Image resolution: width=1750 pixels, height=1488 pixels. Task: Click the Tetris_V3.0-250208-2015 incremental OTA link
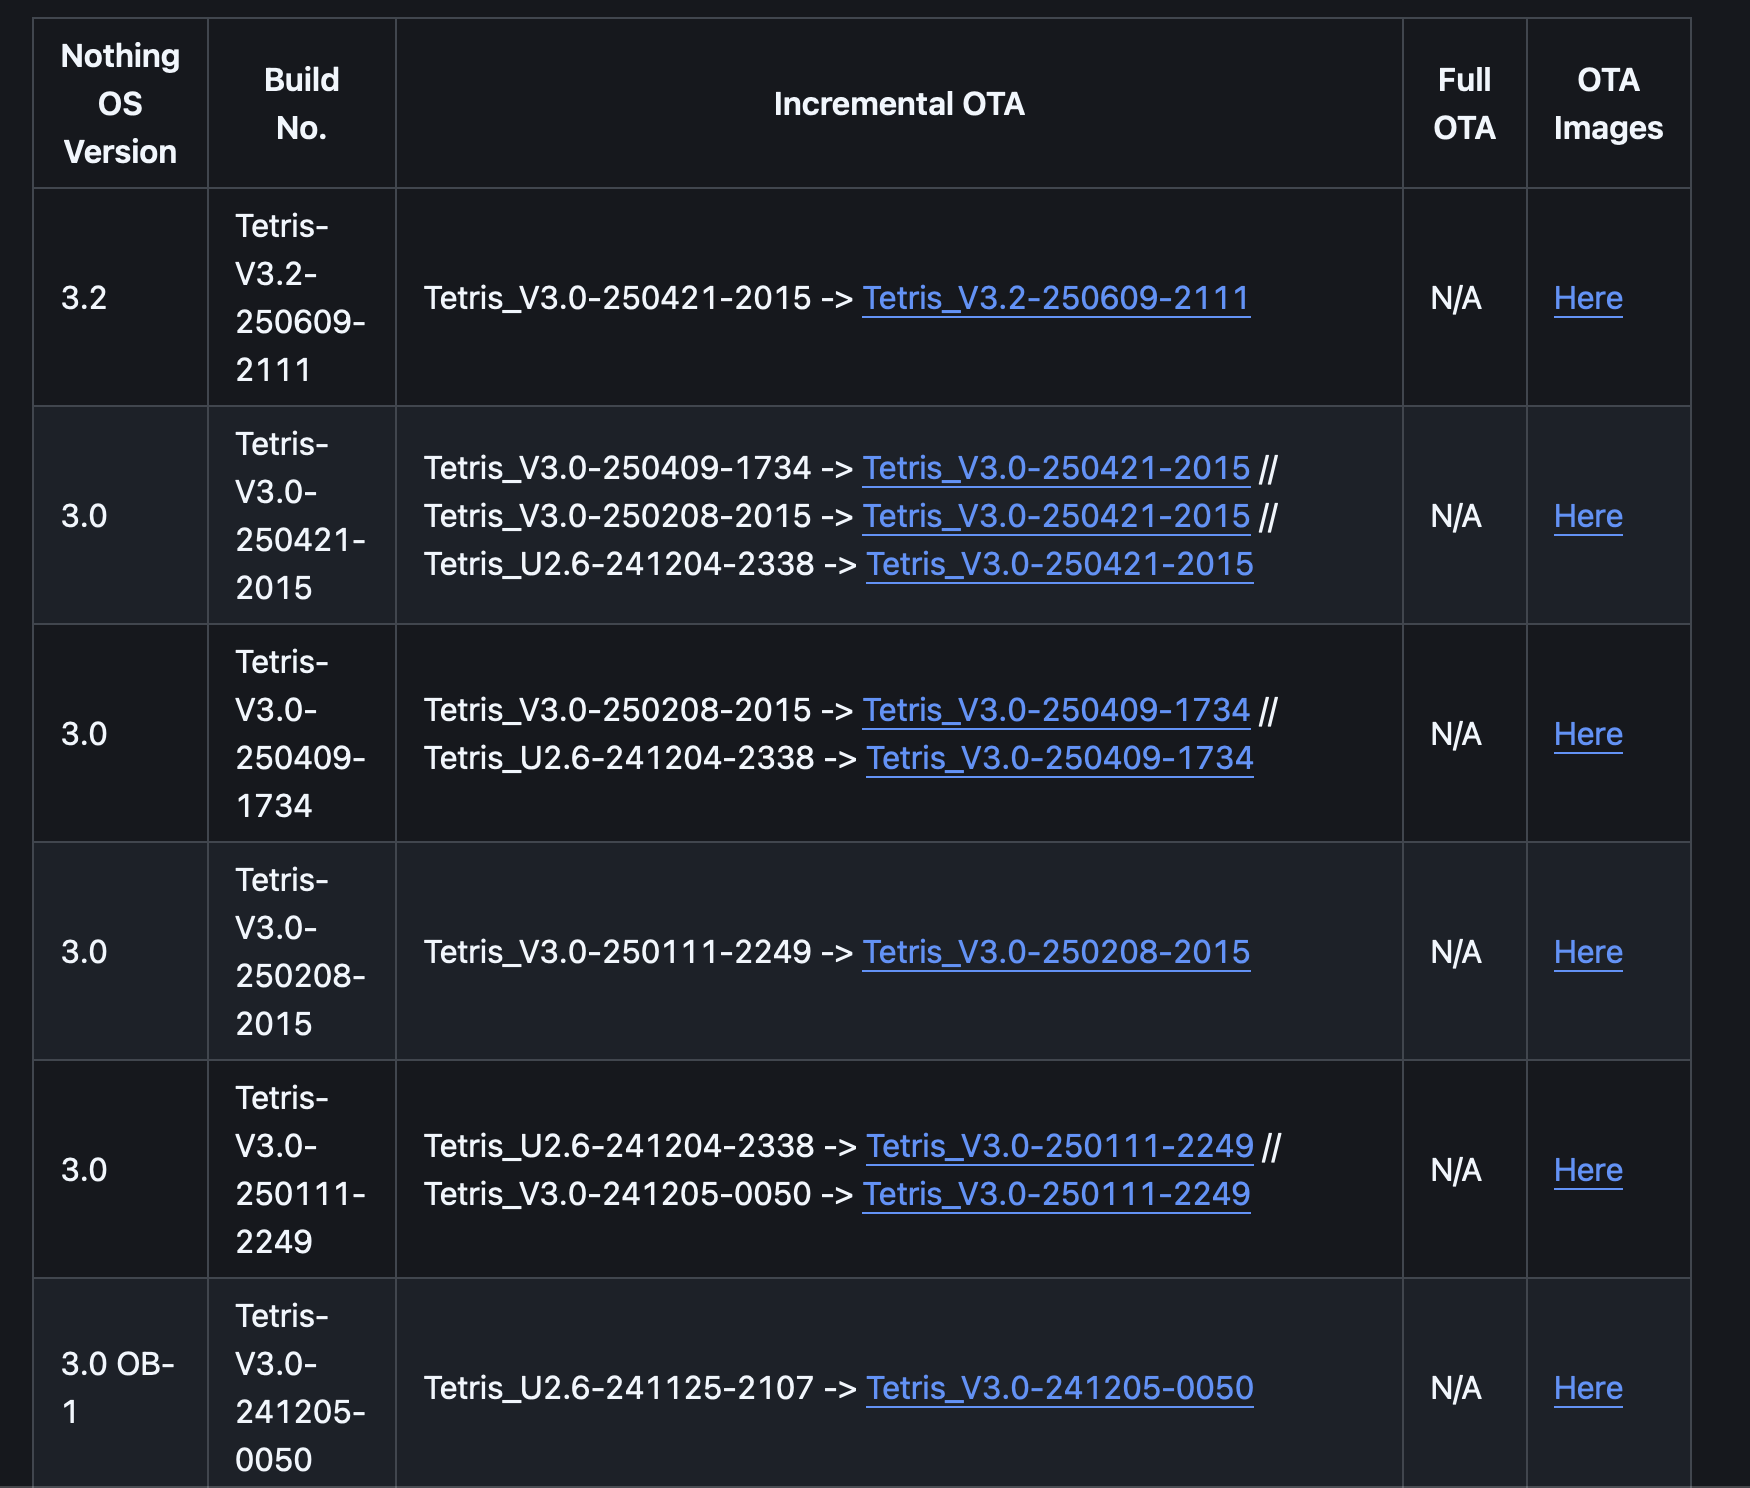[1056, 952]
